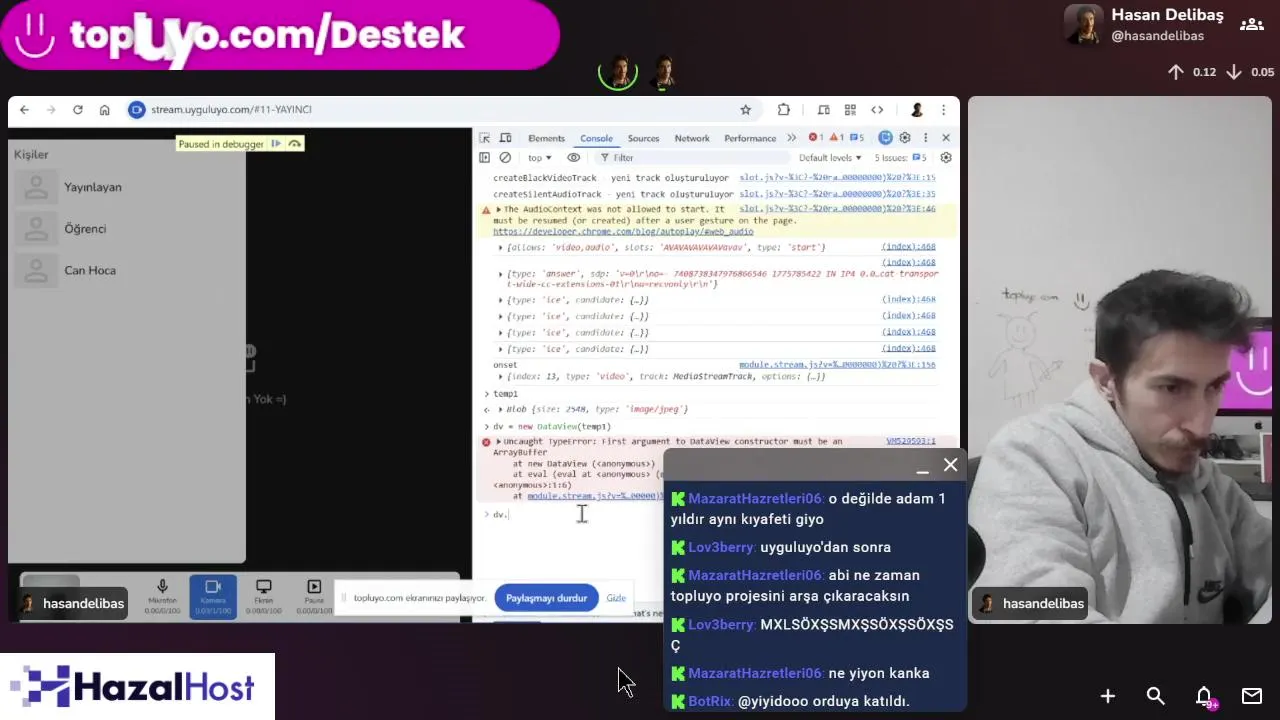Switch to the Elements tab

click(x=546, y=138)
